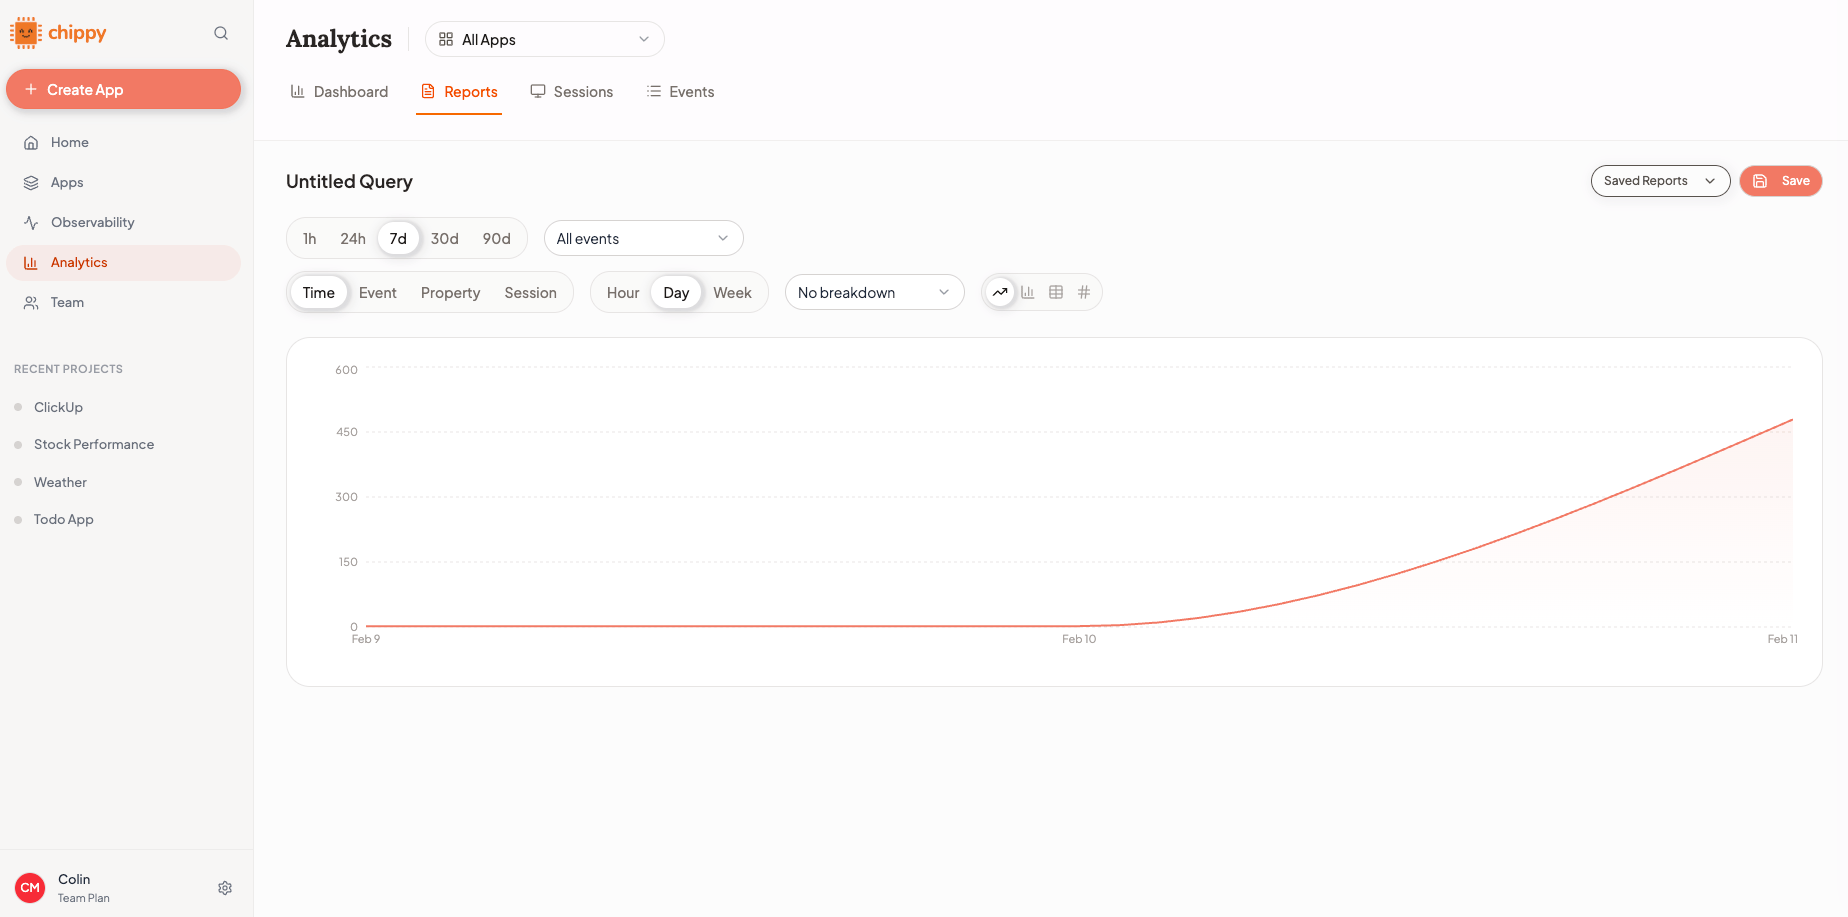Switch to the Reports tab
This screenshot has width=1848, height=917.
(459, 92)
